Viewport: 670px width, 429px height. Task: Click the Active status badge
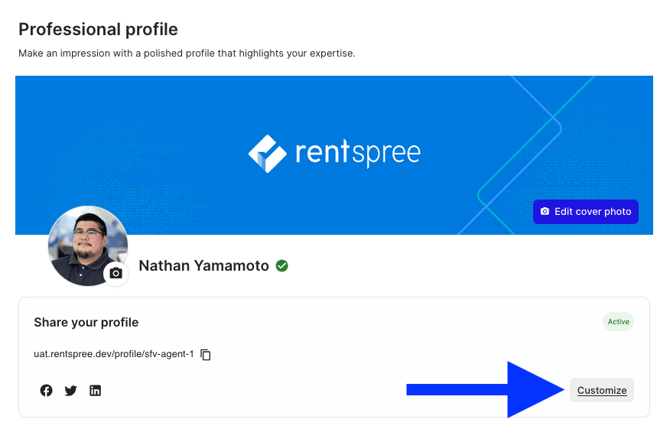coord(618,322)
